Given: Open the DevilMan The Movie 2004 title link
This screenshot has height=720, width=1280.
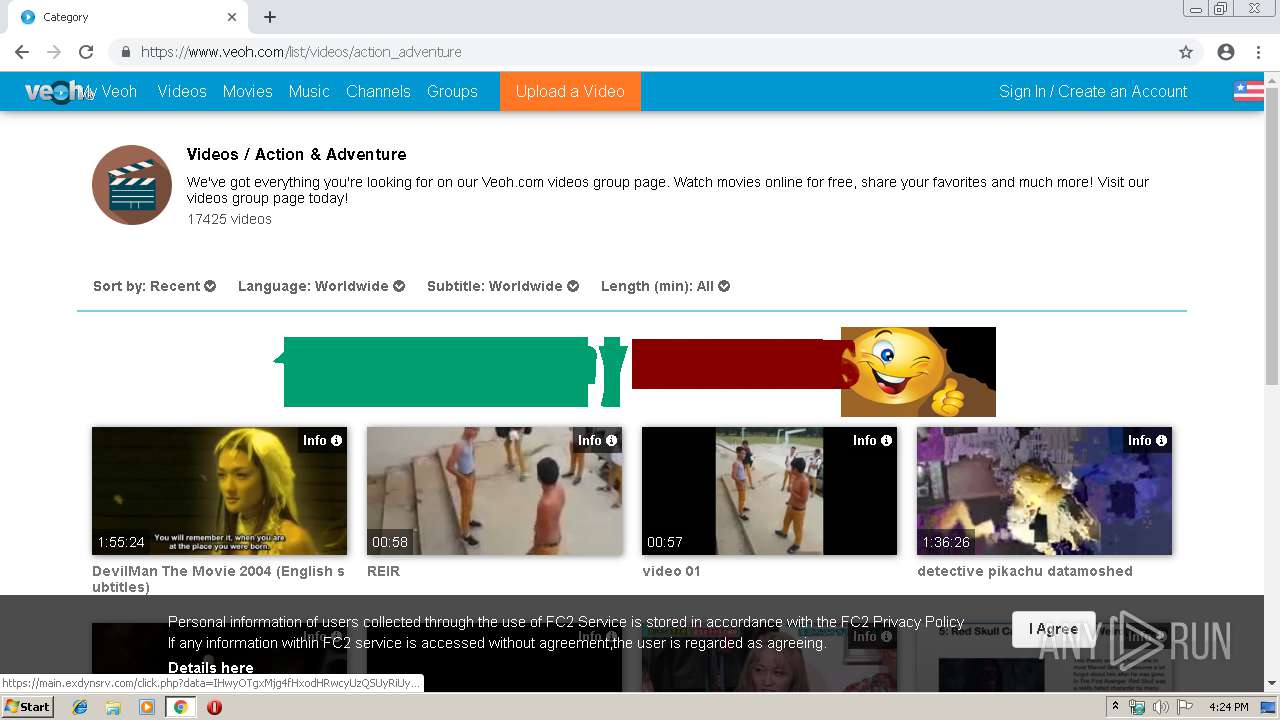Looking at the screenshot, I should tap(218, 579).
